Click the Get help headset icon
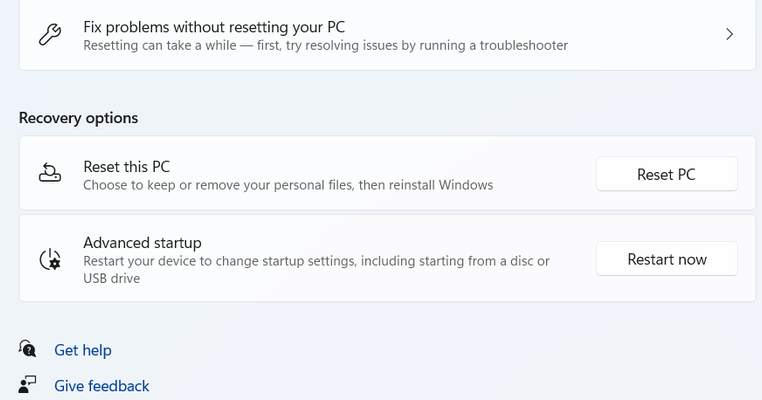Screen dimensions: 762x400 28,348
